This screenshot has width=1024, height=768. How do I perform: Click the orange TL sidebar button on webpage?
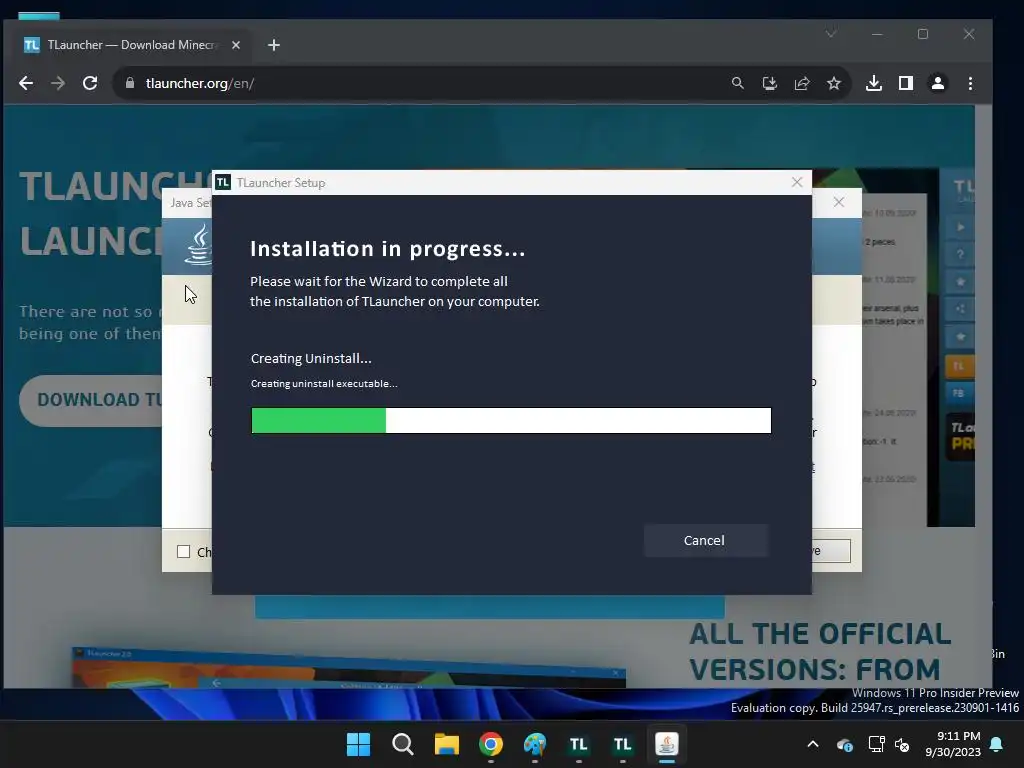click(959, 366)
